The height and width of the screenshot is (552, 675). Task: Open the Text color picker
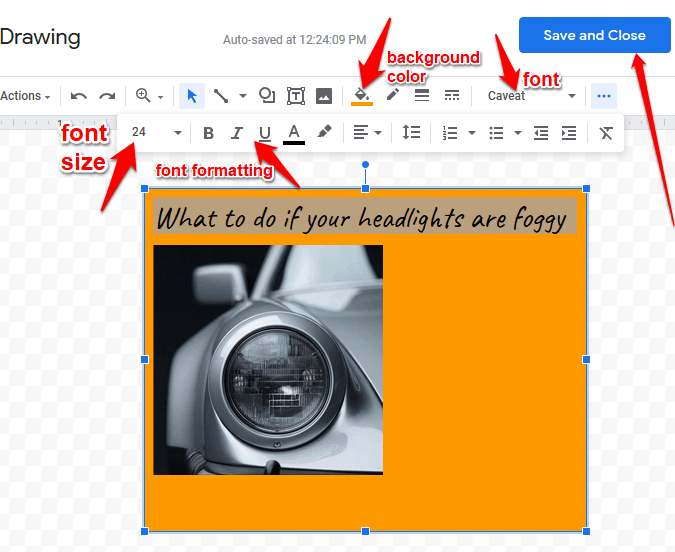point(294,134)
